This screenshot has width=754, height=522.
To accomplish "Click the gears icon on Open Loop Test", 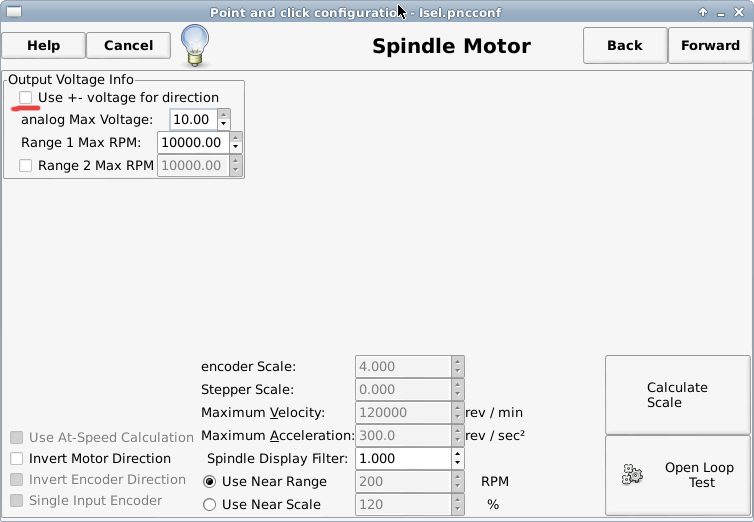I will tap(632, 474).
